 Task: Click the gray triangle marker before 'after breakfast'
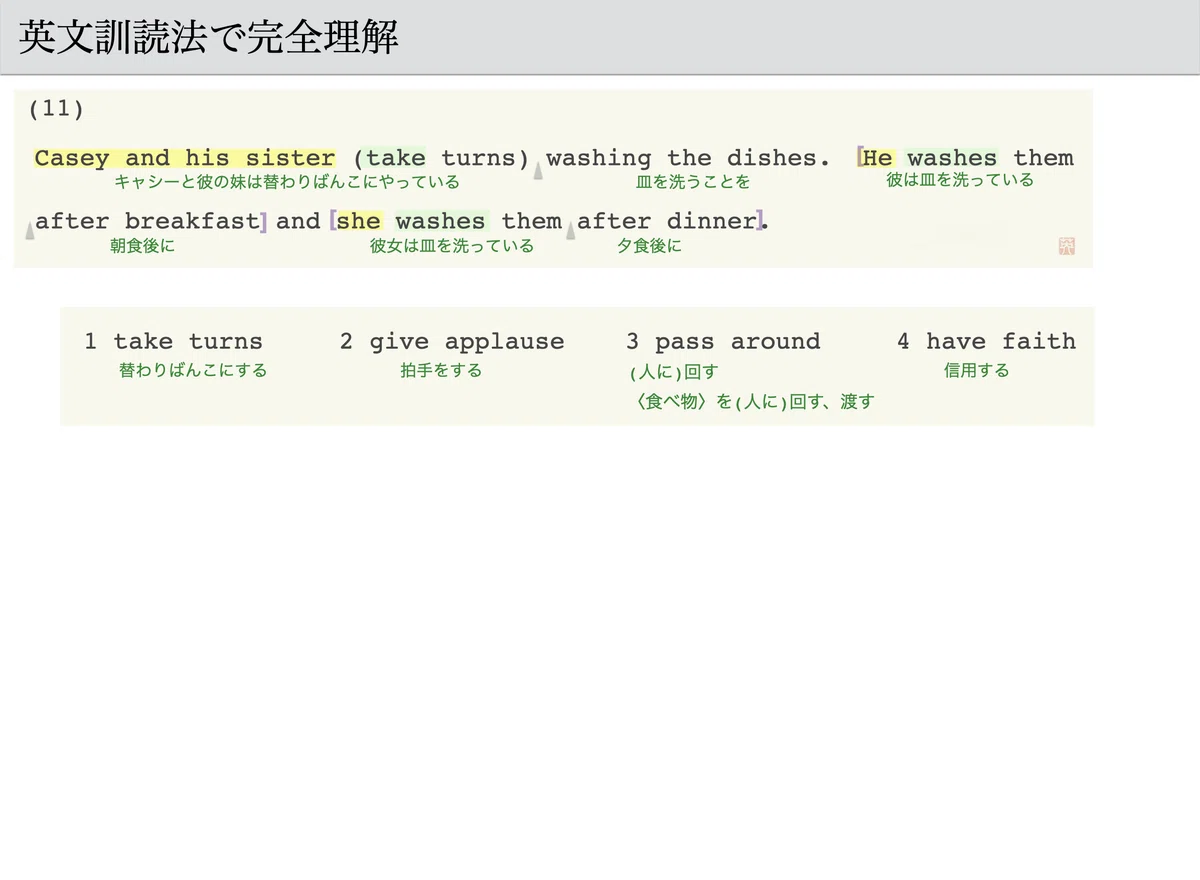point(28,231)
